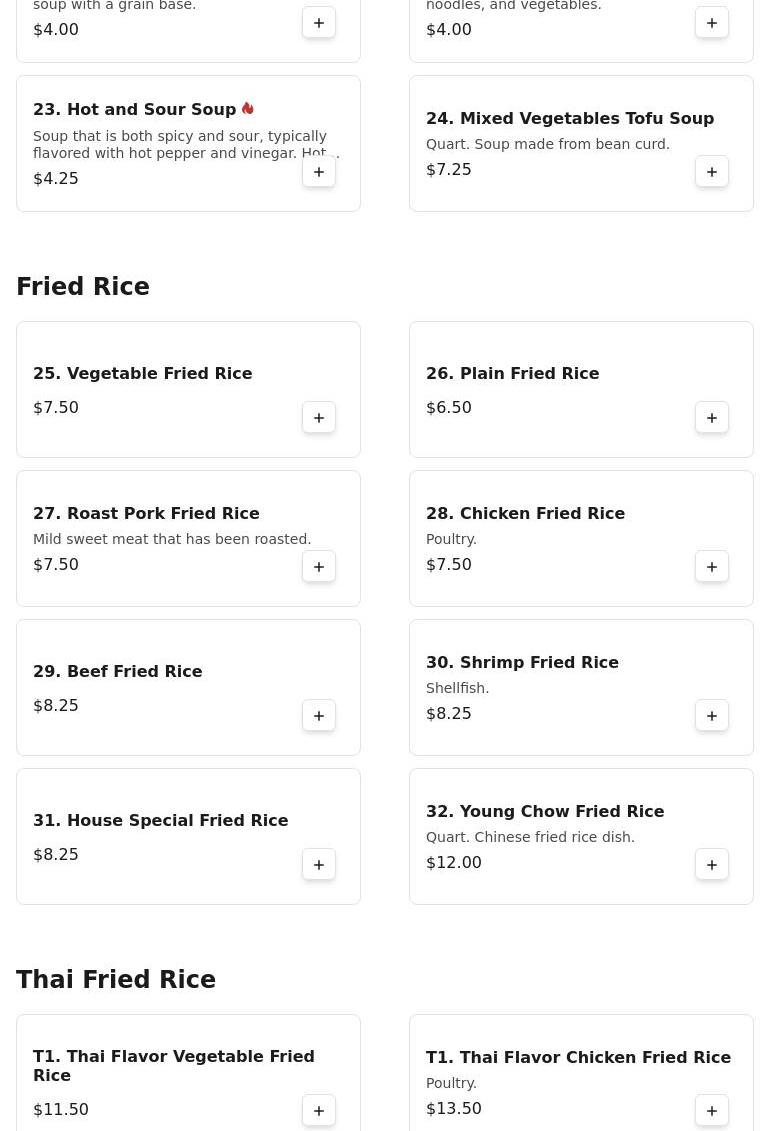Add Thai Flavor Vegetable Fried Rice
770x1131 pixels.
click(319, 1111)
